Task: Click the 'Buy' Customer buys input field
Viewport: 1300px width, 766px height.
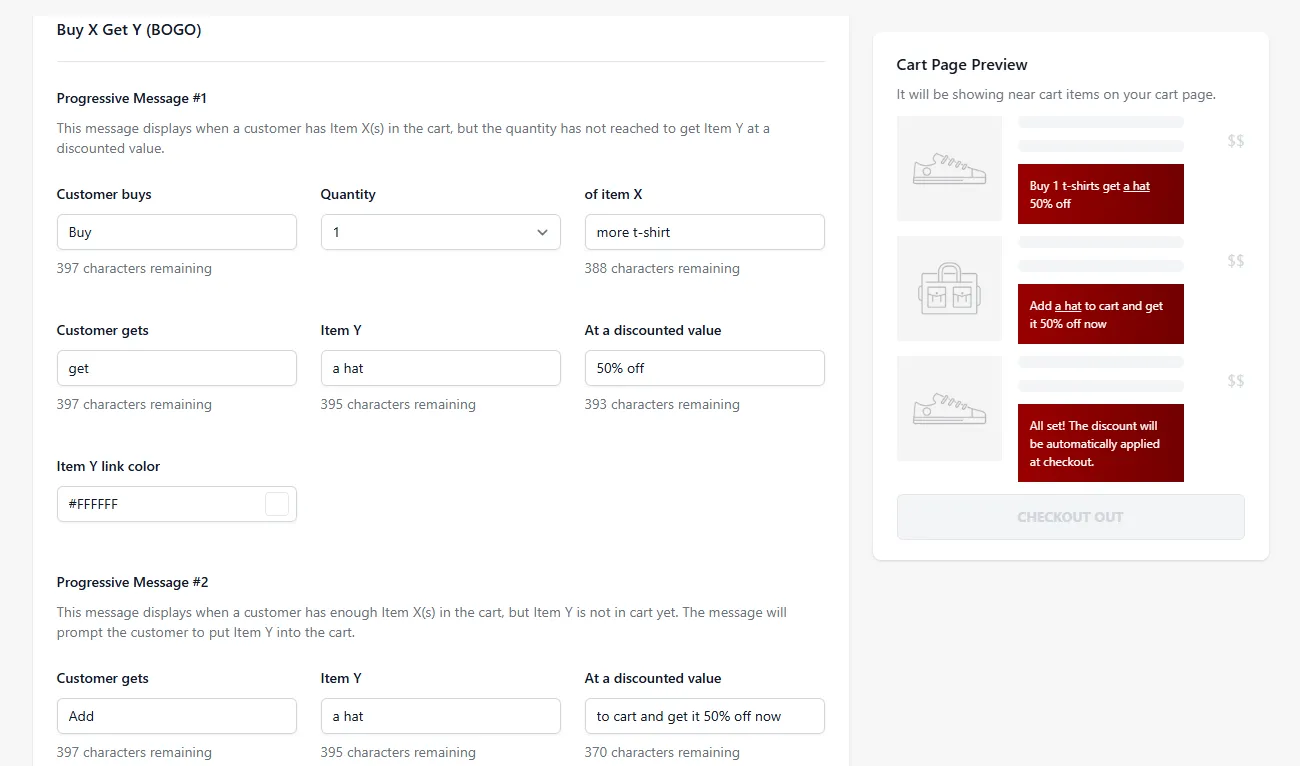Action: click(x=177, y=232)
